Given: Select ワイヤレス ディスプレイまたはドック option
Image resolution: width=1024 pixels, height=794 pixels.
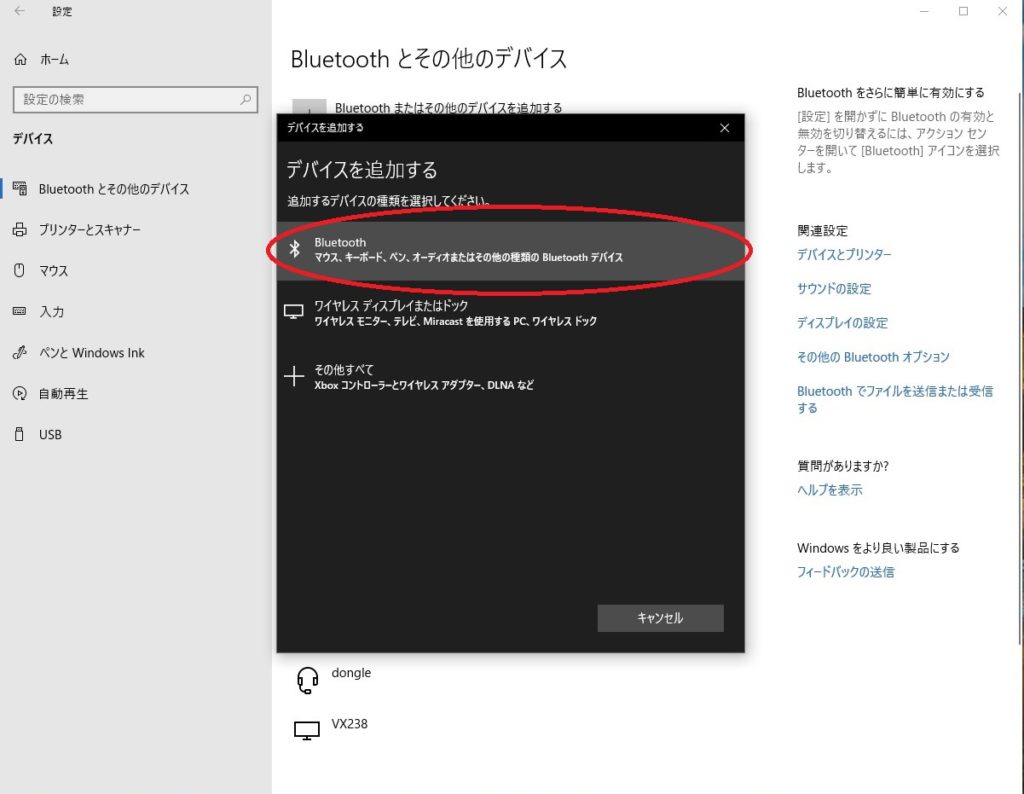Looking at the screenshot, I should point(510,313).
